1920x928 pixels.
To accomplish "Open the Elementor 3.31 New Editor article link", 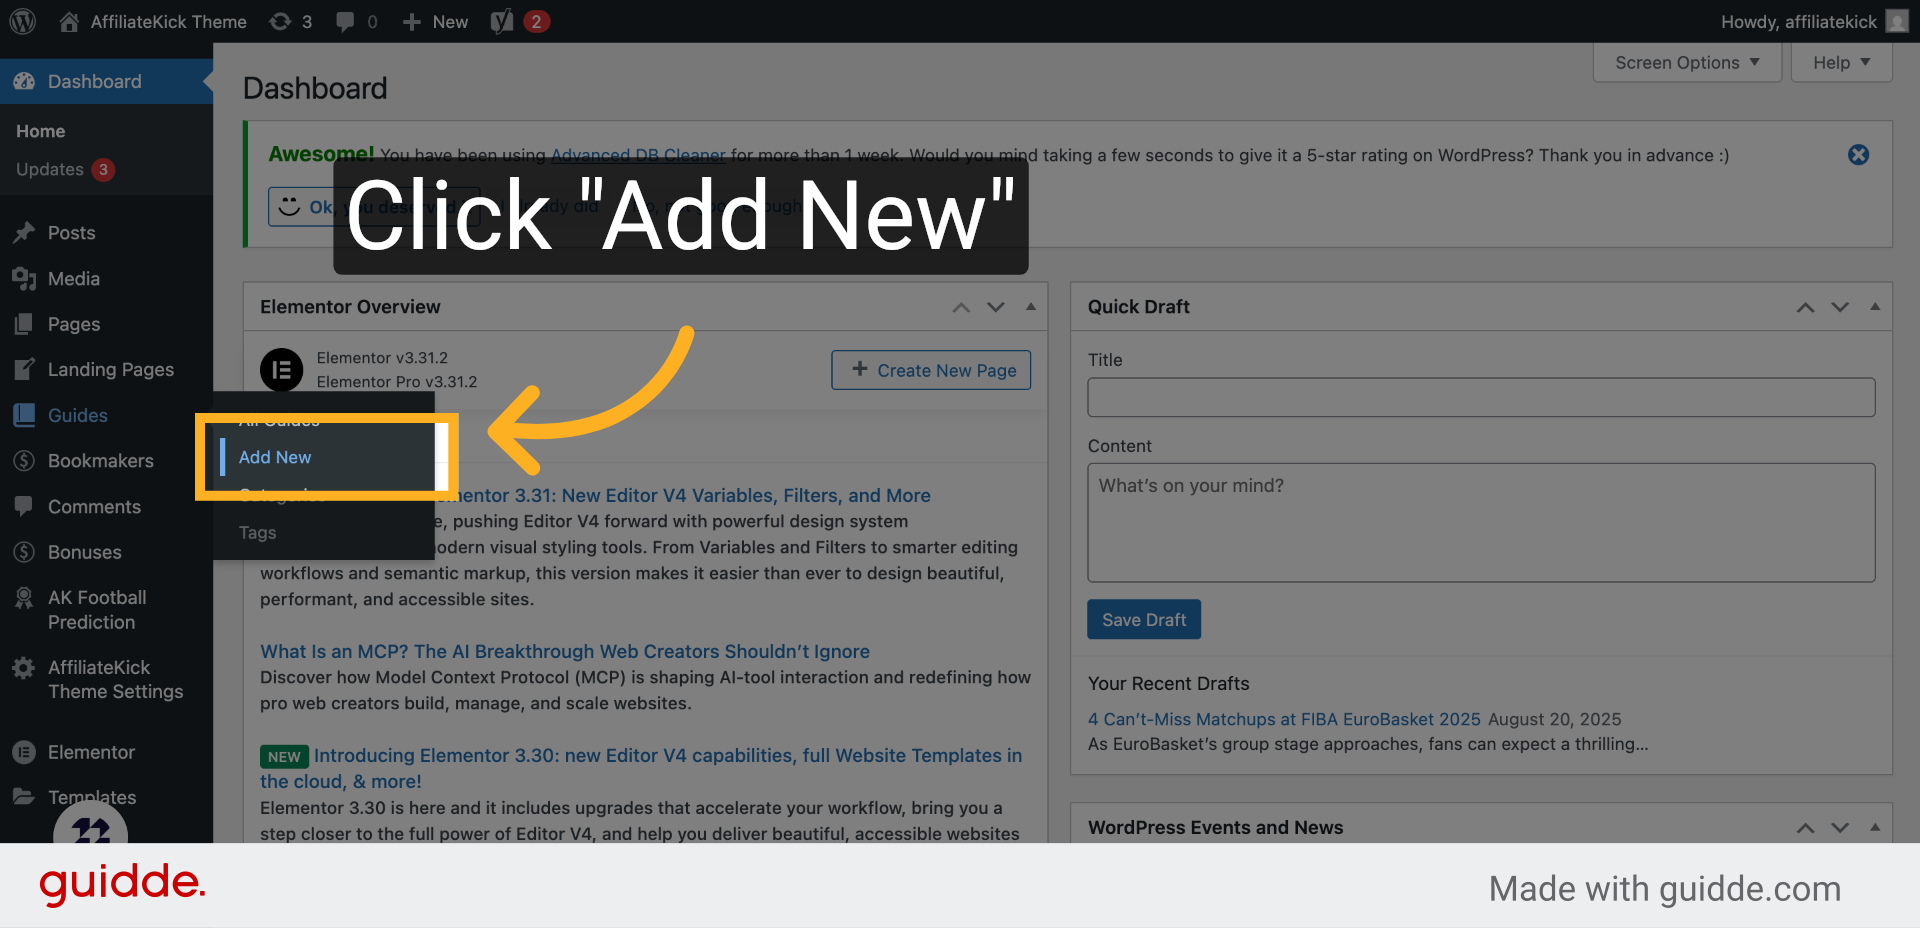I will click(x=692, y=495).
